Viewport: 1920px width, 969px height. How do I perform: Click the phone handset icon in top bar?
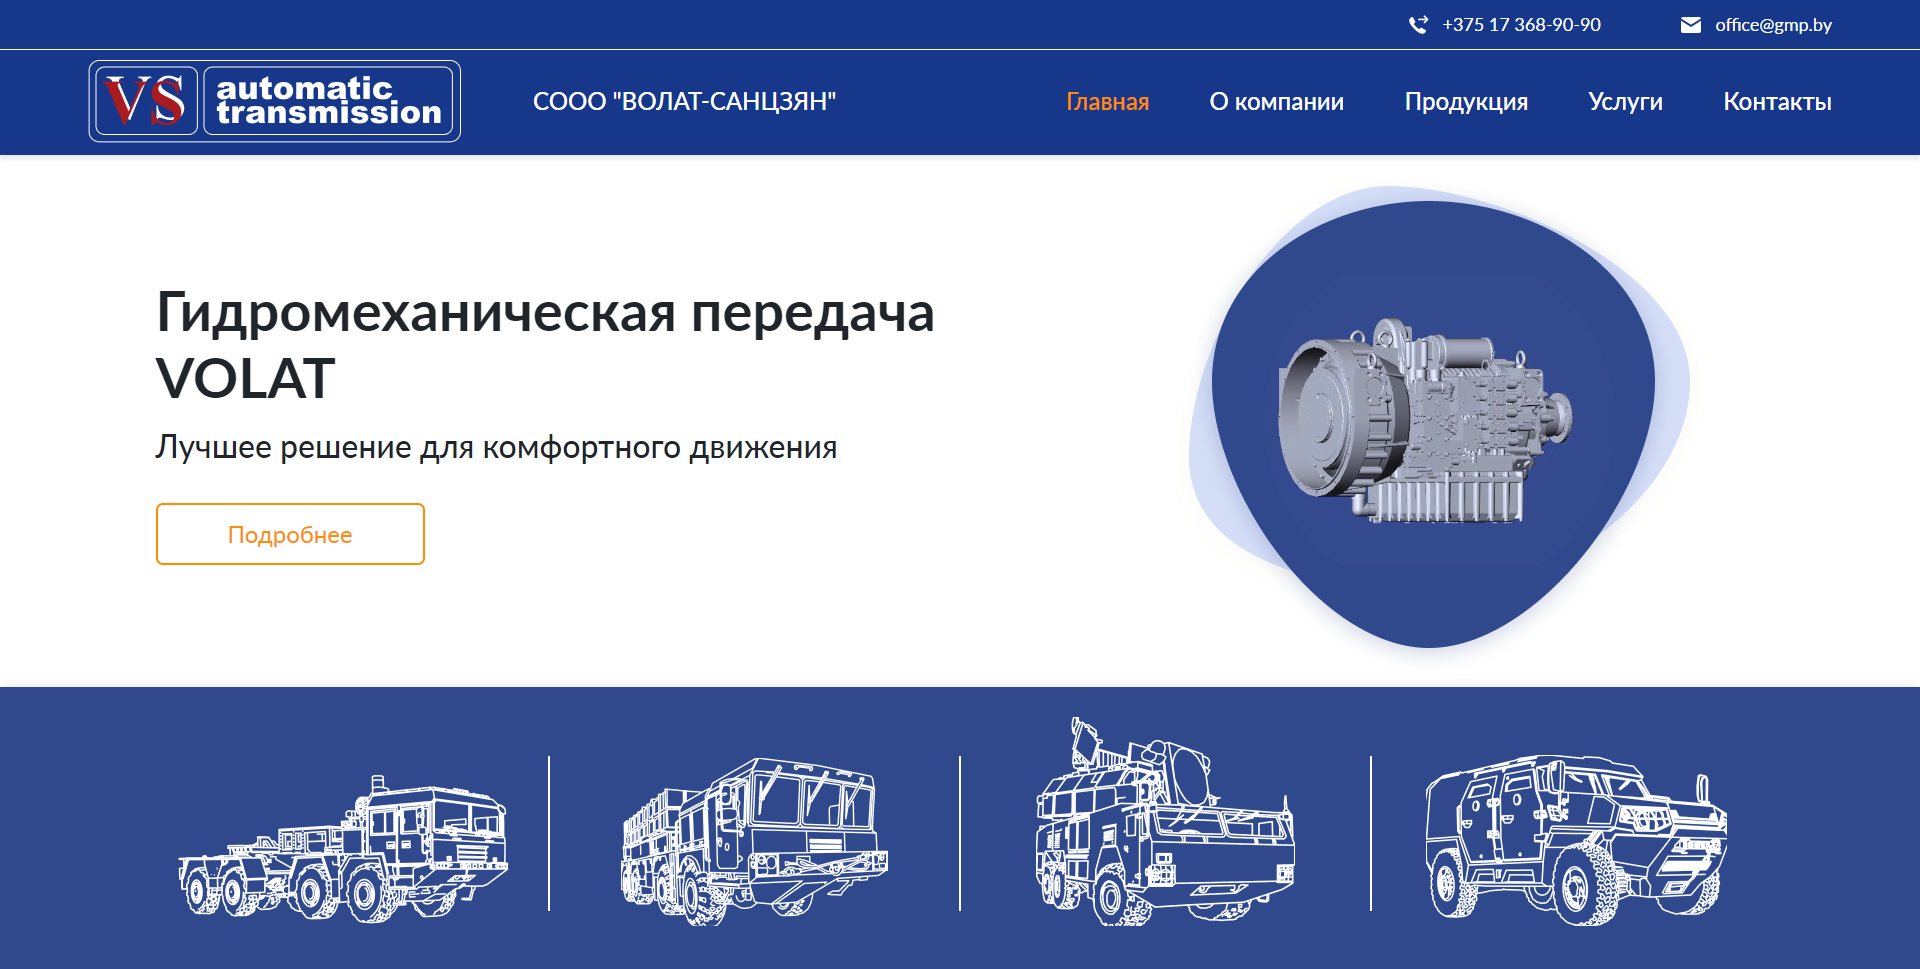(x=1418, y=25)
